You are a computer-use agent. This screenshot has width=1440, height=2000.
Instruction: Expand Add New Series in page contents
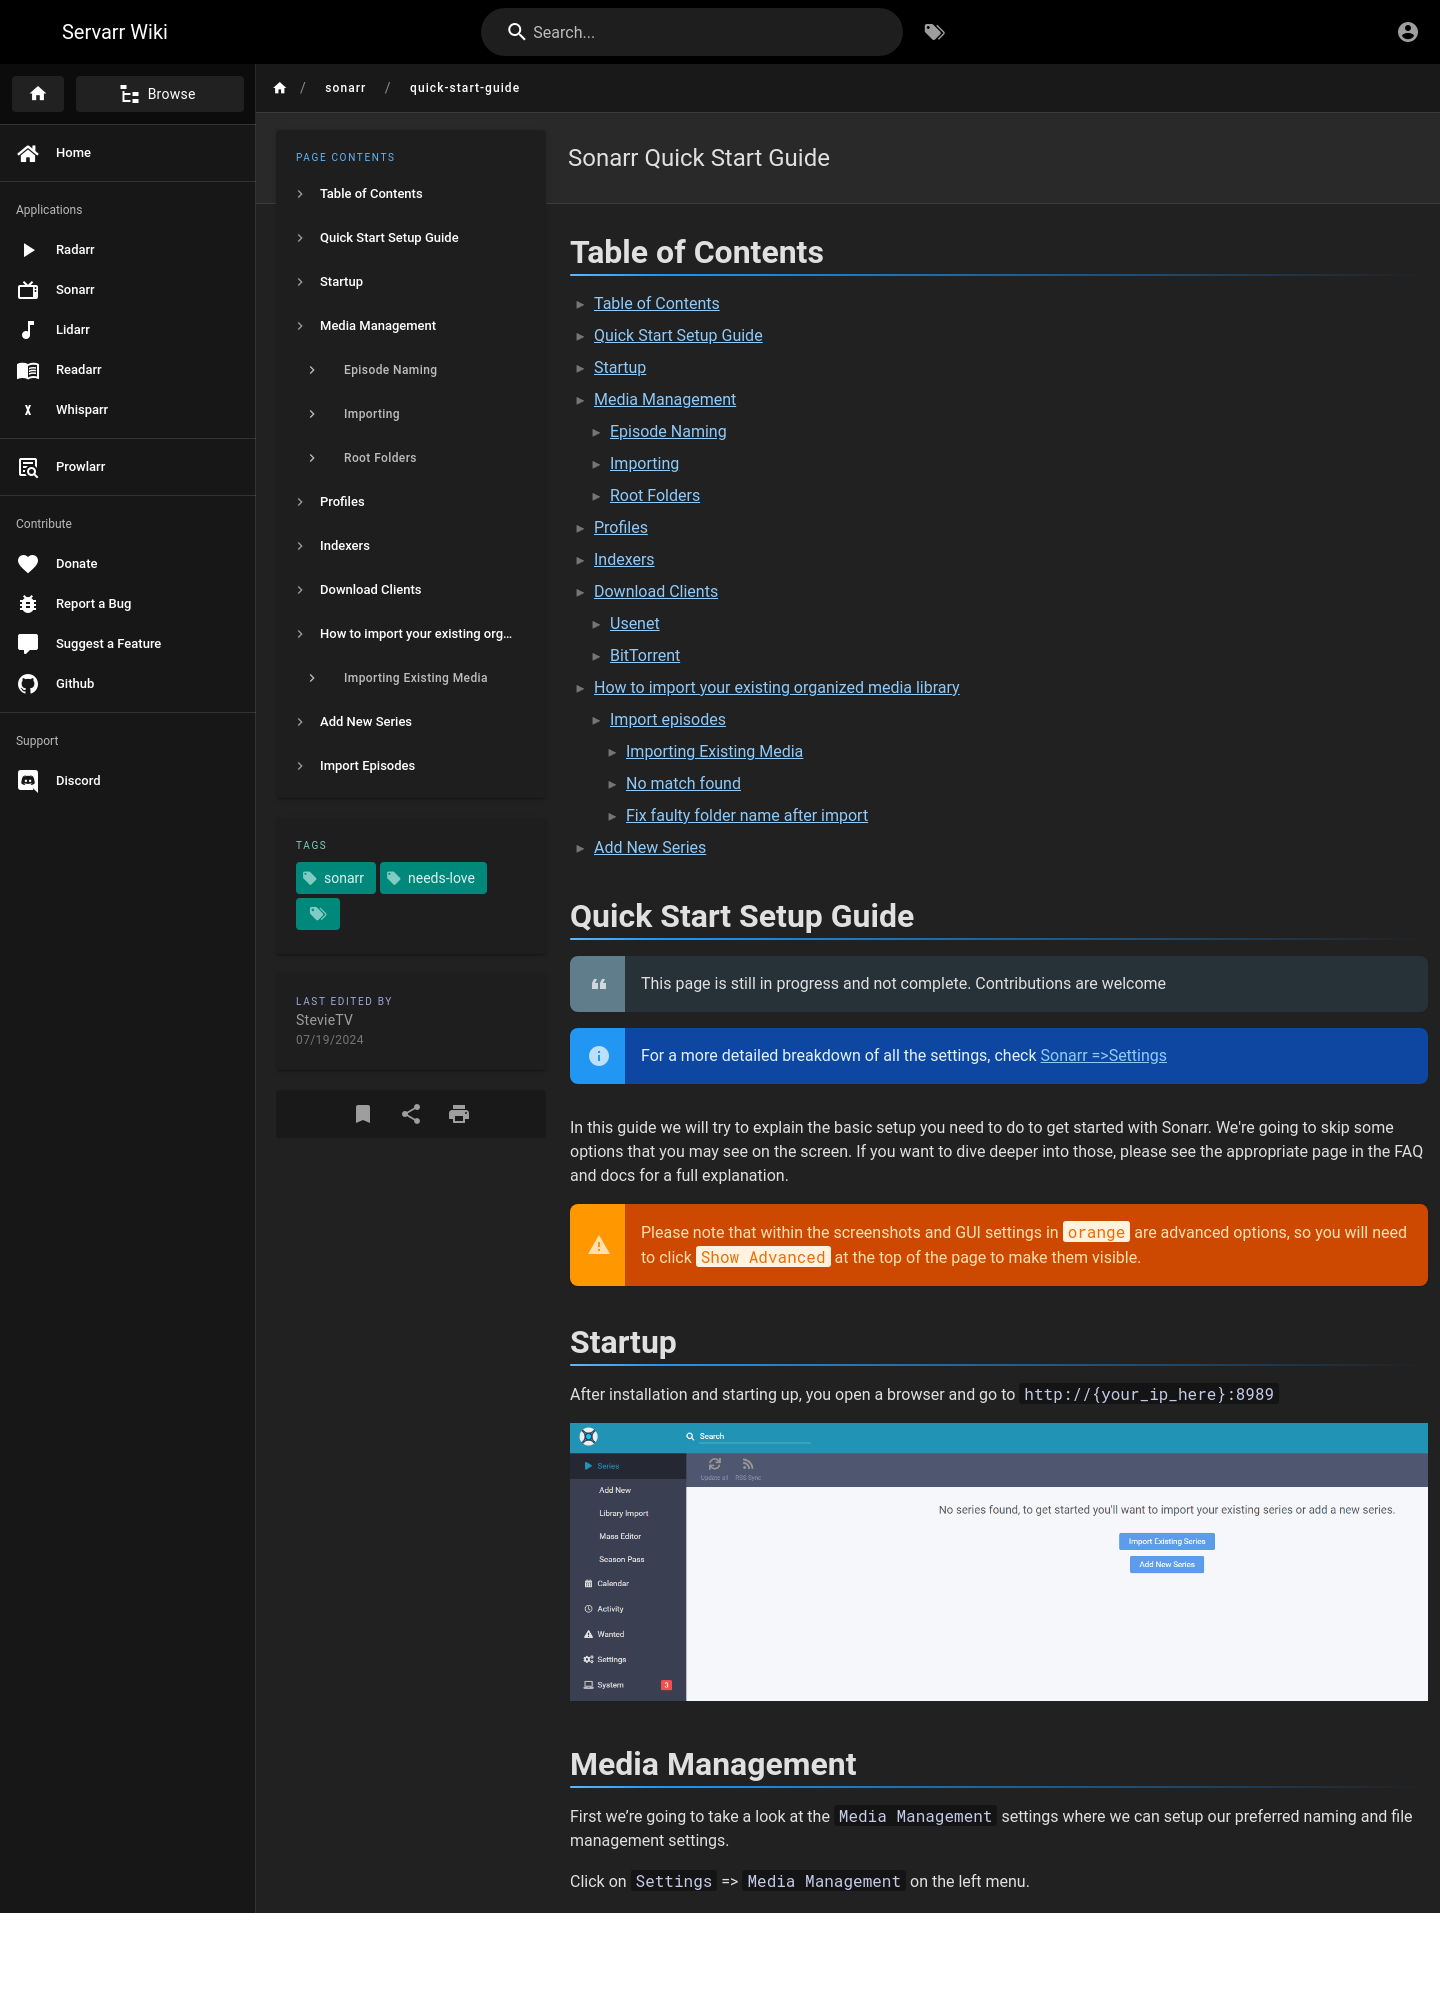pos(300,722)
